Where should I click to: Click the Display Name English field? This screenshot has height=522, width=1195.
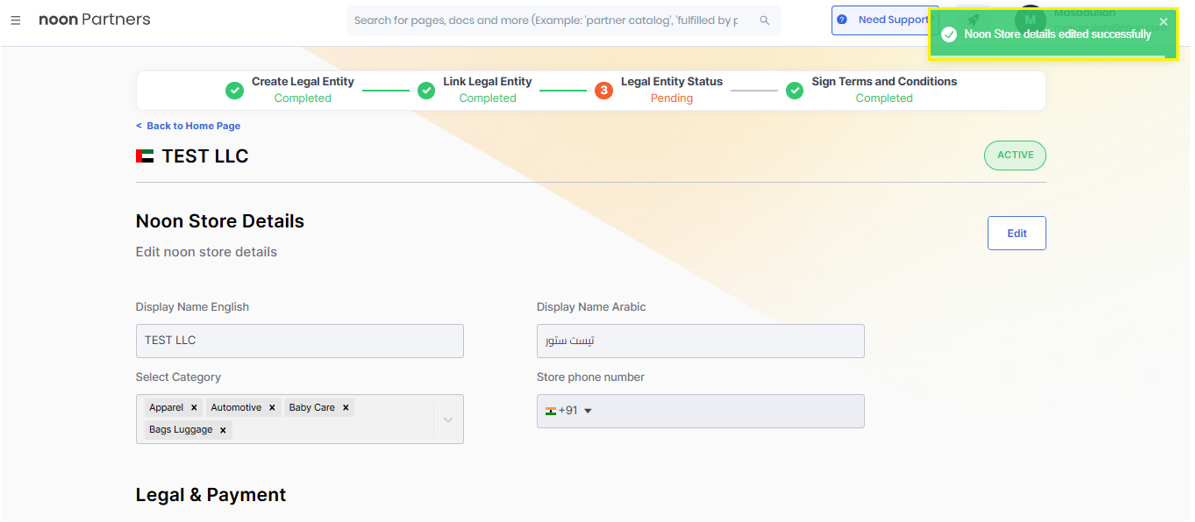300,341
